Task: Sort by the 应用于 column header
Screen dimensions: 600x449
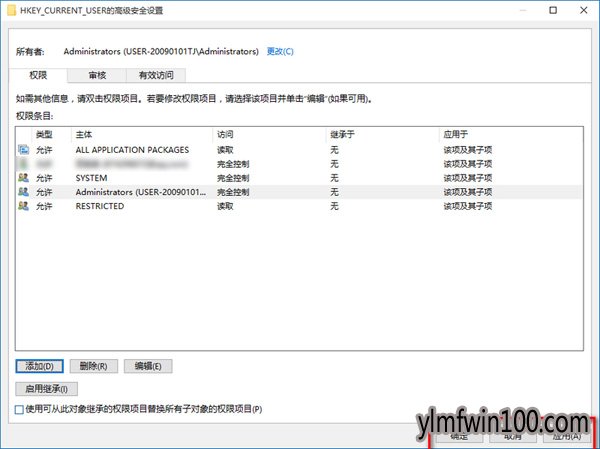Action: (510, 134)
